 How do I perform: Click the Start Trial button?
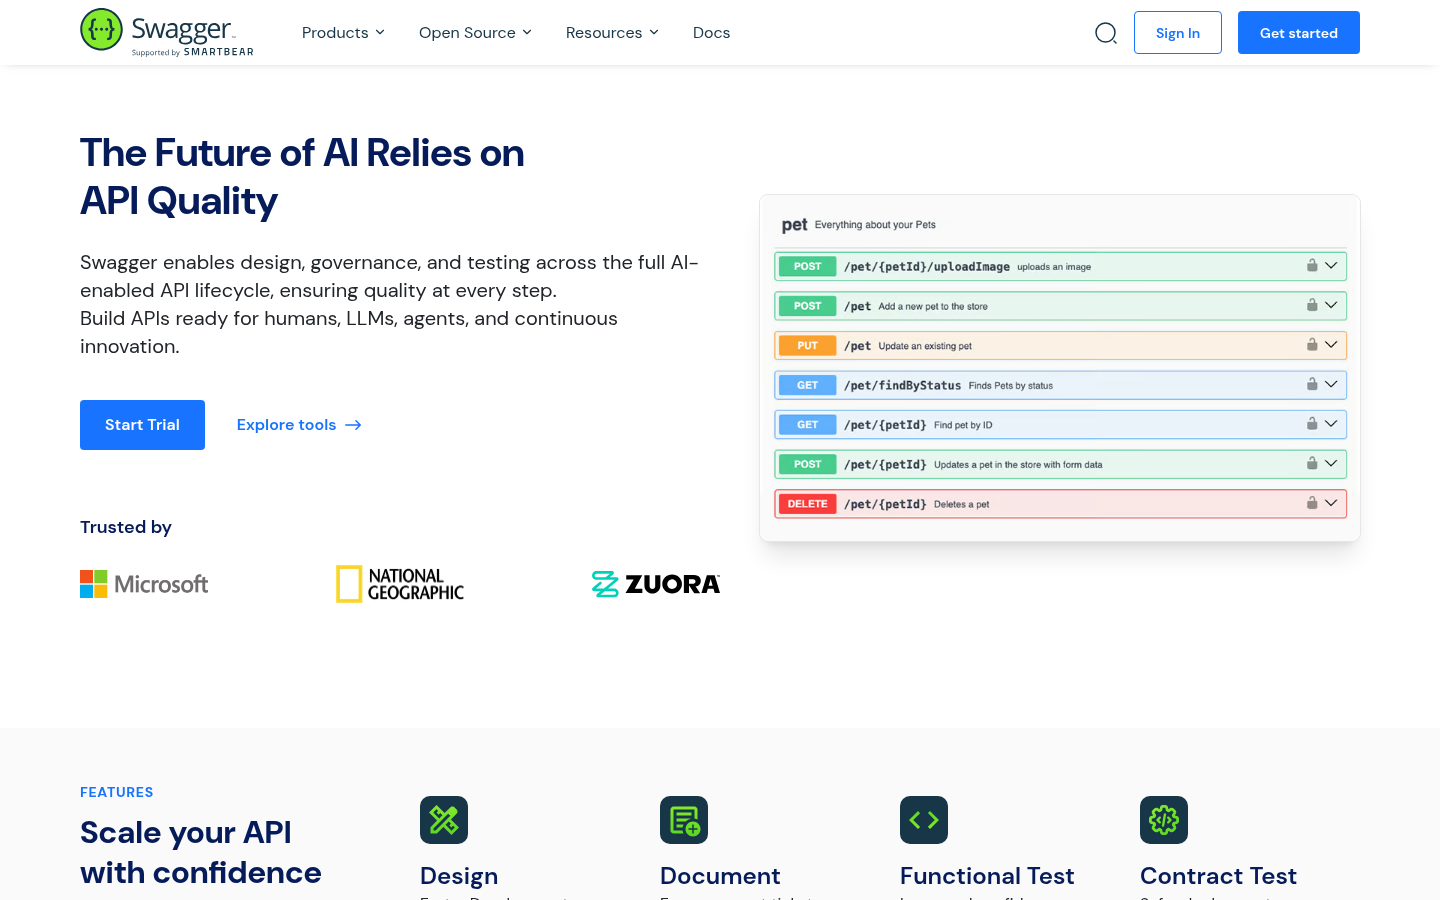tap(142, 425)
